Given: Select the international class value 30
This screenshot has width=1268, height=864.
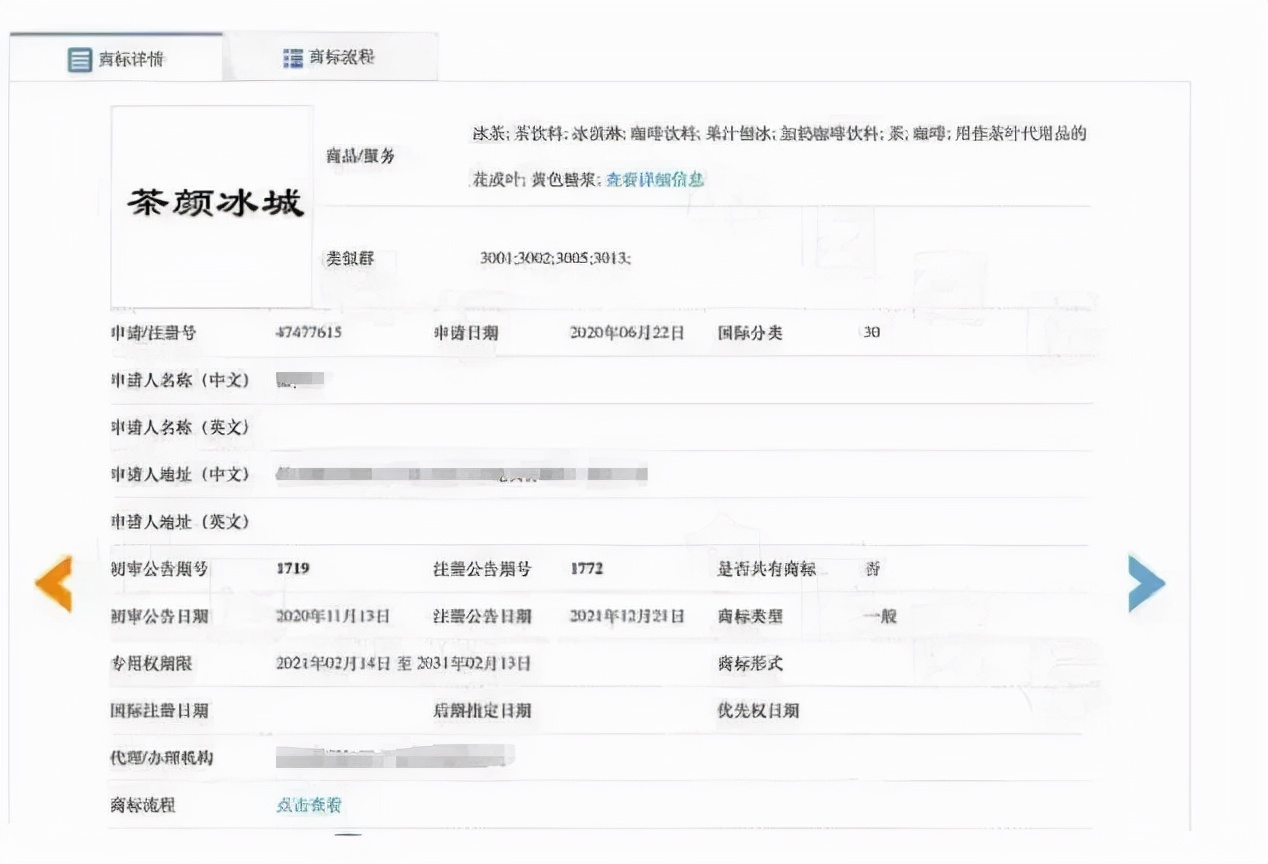Looking at the screenshot, I should coord(871,333).
